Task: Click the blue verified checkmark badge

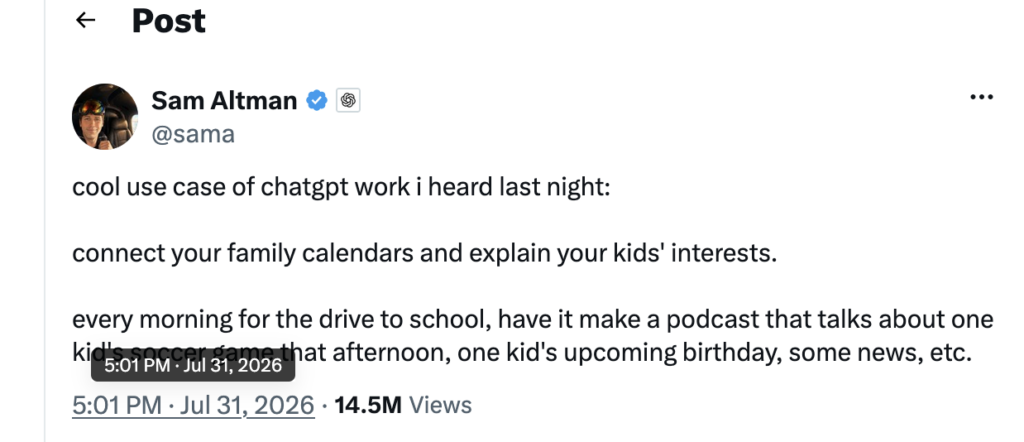Action: [317, 101]
